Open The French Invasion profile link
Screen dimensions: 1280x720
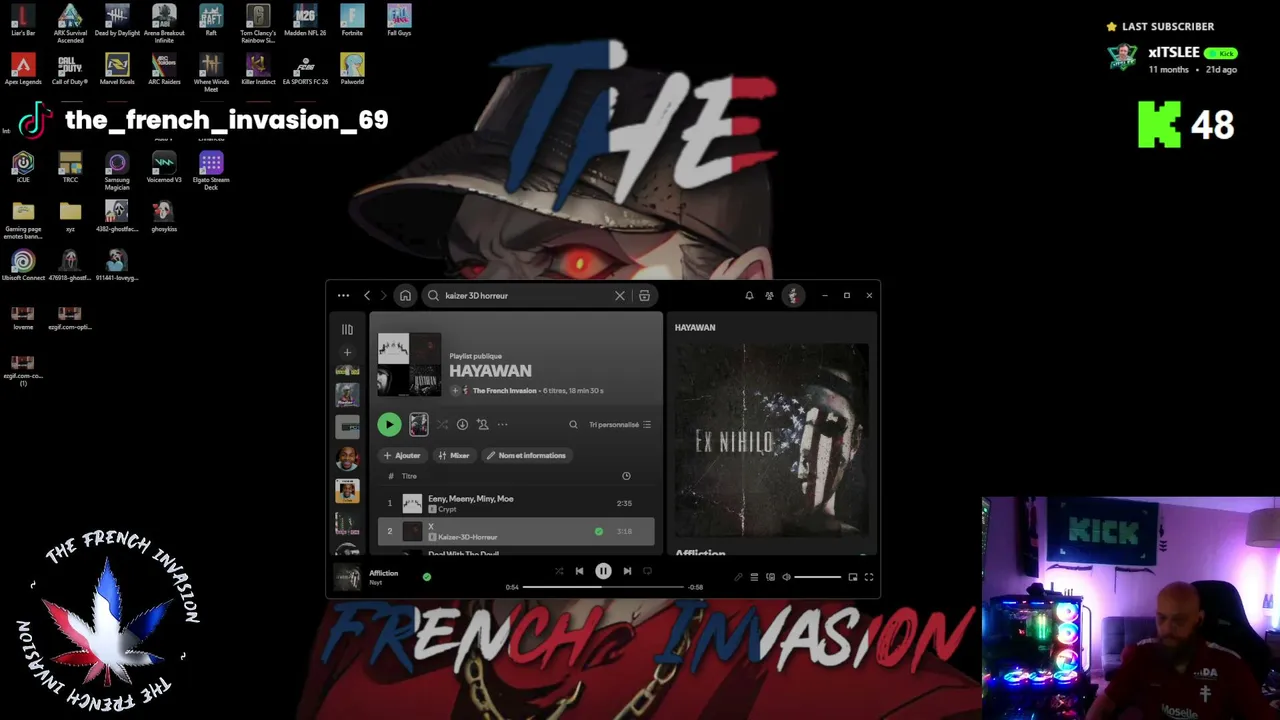click(504, 391)
